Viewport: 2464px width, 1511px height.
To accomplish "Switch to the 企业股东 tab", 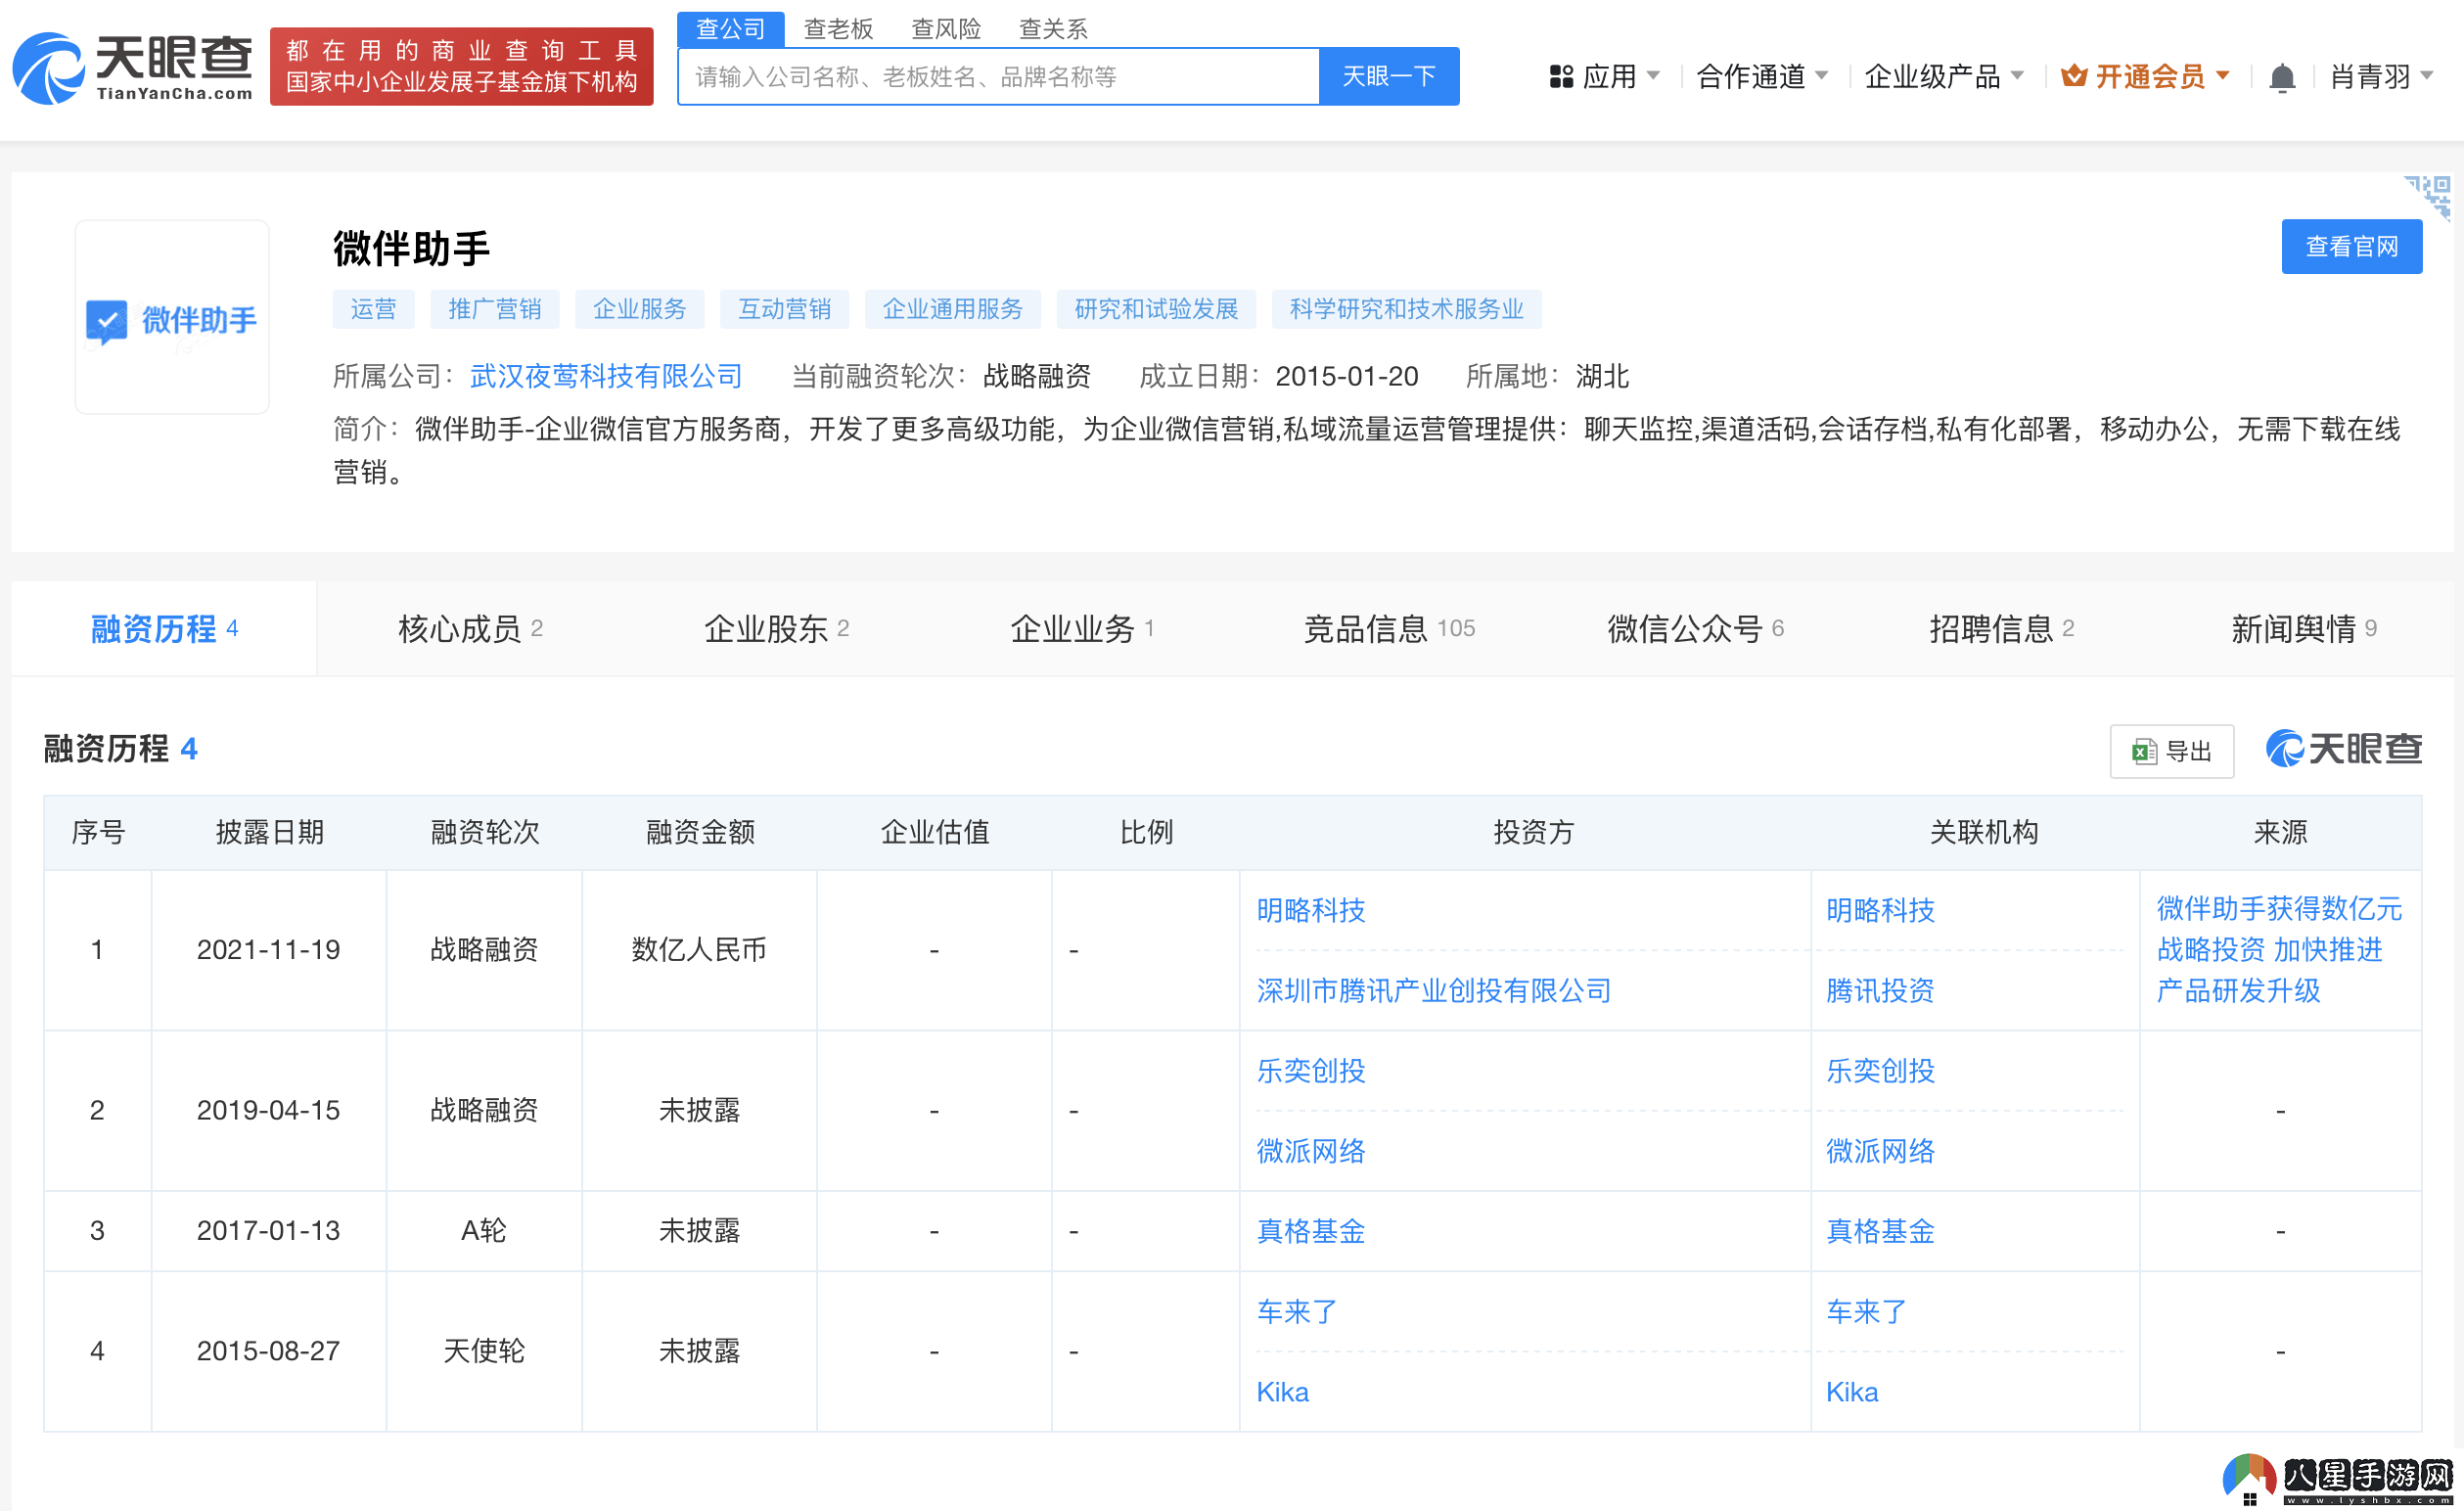I will coord(776,628).
